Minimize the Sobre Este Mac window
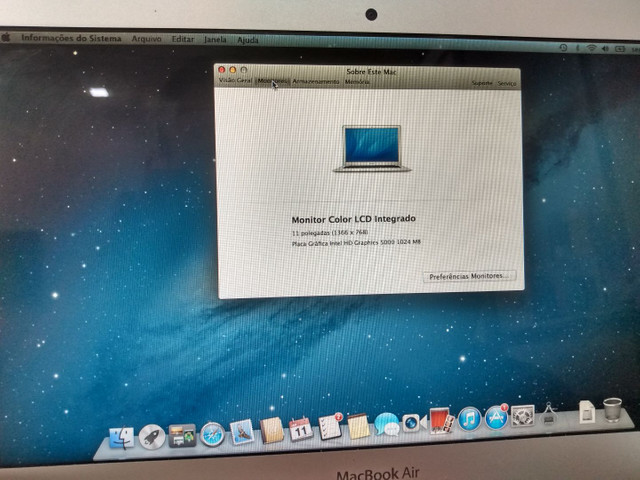The height and width of the screenshot is (480, 640). [233, 70]
